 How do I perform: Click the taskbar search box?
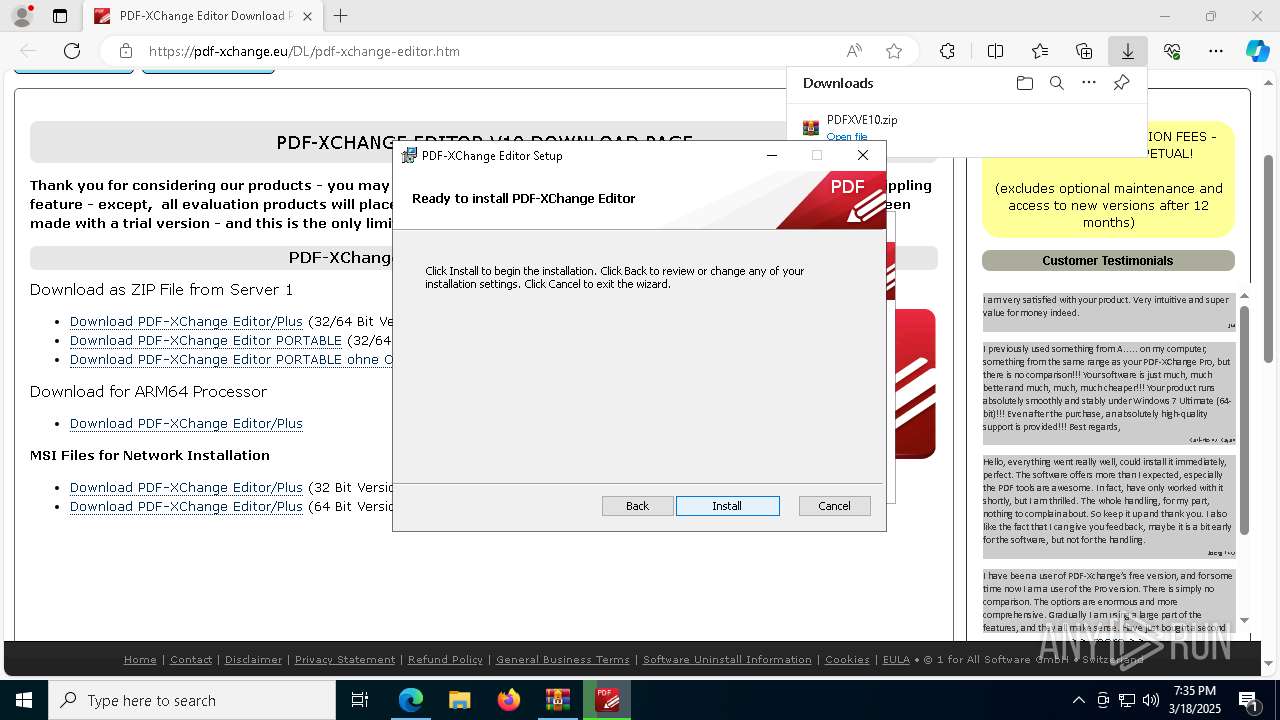point(192,700)
